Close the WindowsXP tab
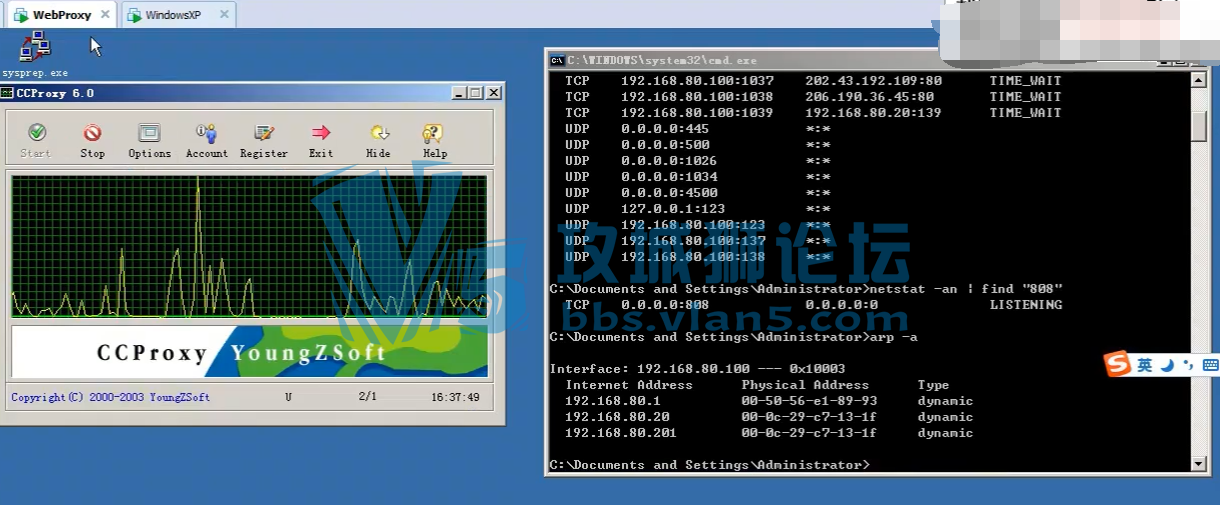Screen dimensions: 1220x505 [x=224, y=15]
